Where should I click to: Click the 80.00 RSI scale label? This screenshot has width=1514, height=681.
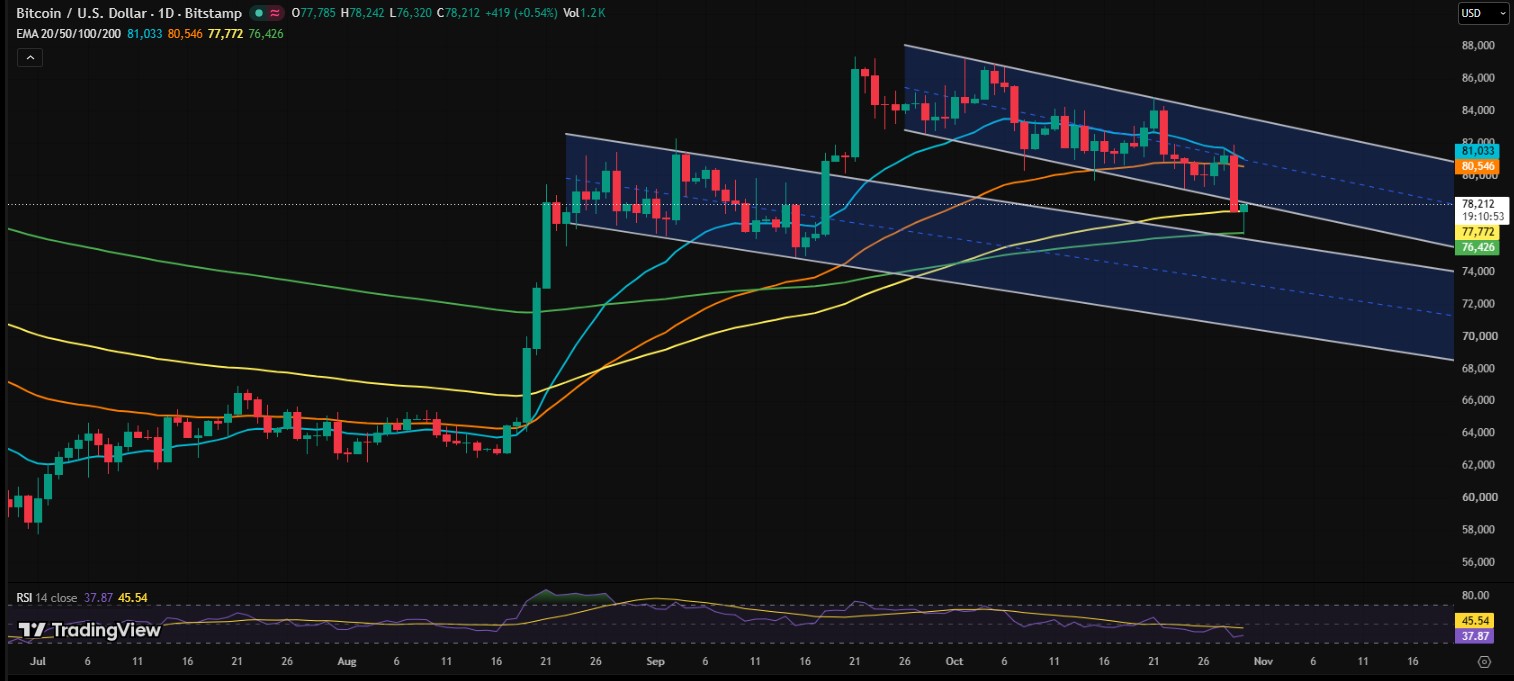1475,596
